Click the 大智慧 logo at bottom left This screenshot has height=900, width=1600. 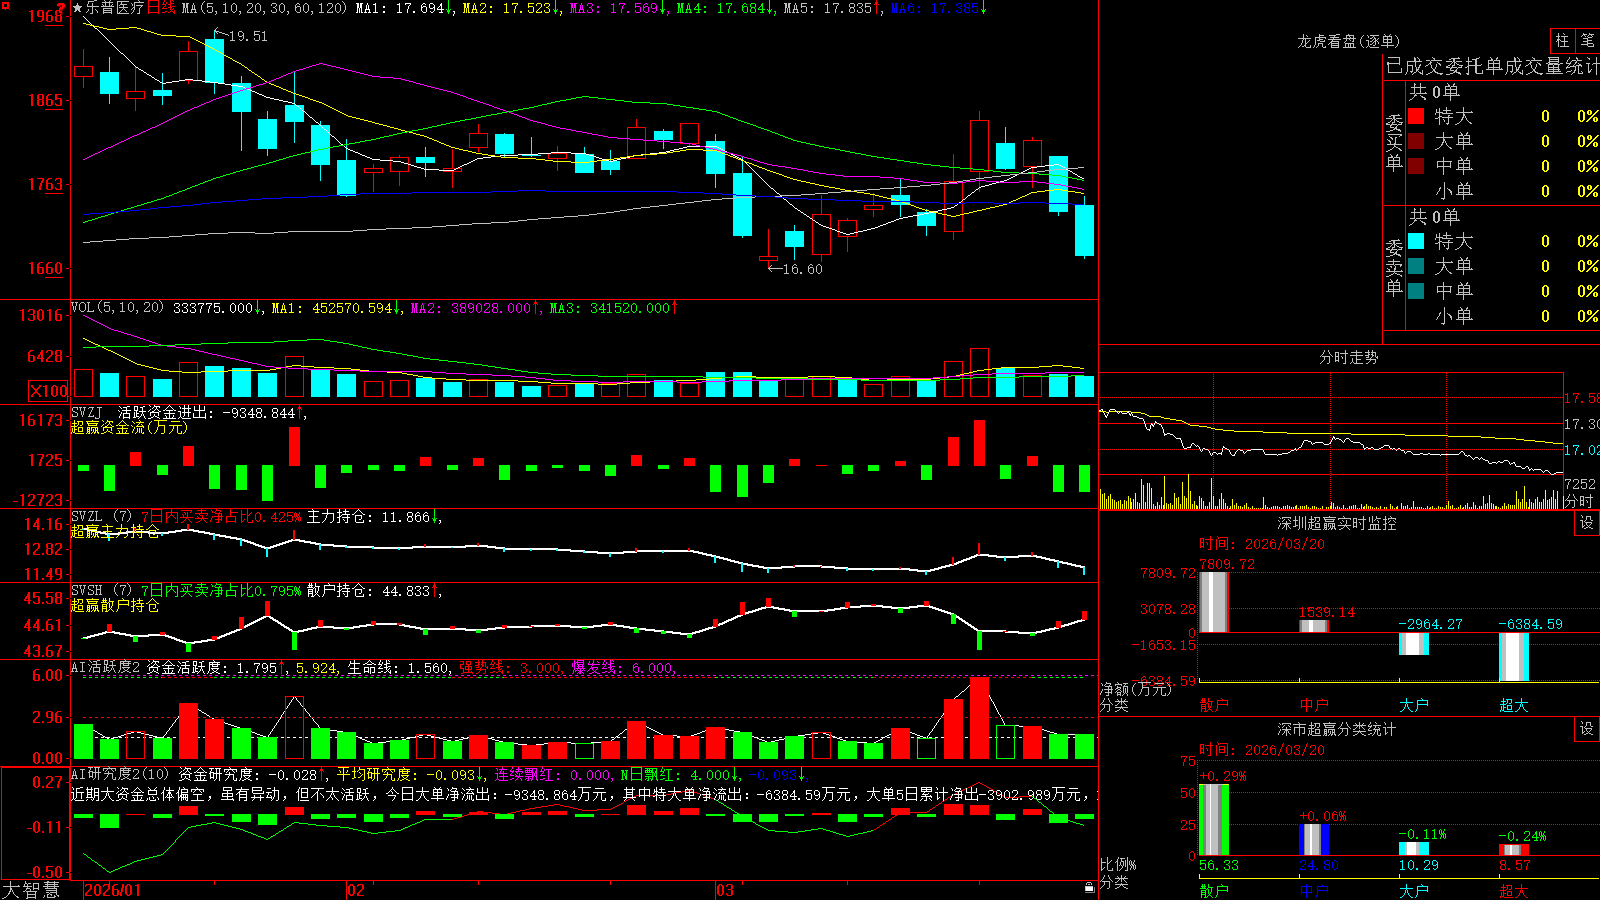coord(31,890)
